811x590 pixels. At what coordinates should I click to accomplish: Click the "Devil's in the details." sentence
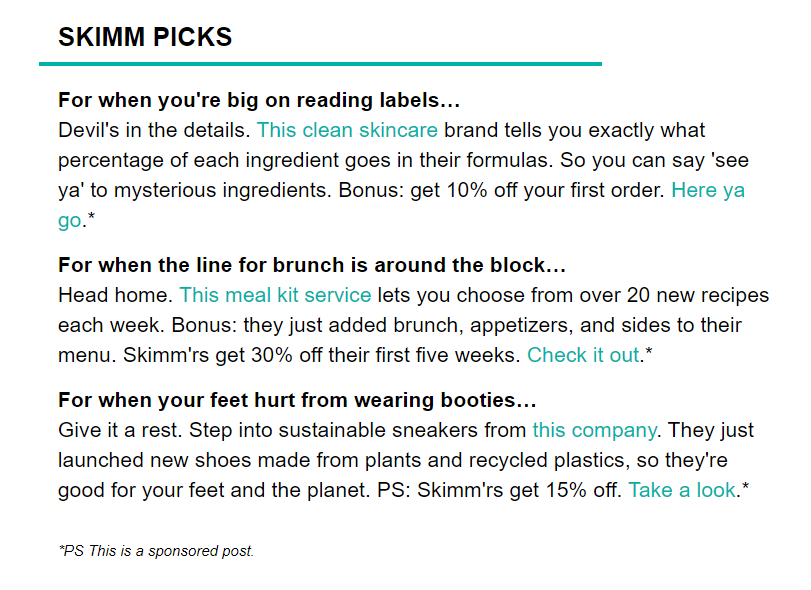pos(154,130)
